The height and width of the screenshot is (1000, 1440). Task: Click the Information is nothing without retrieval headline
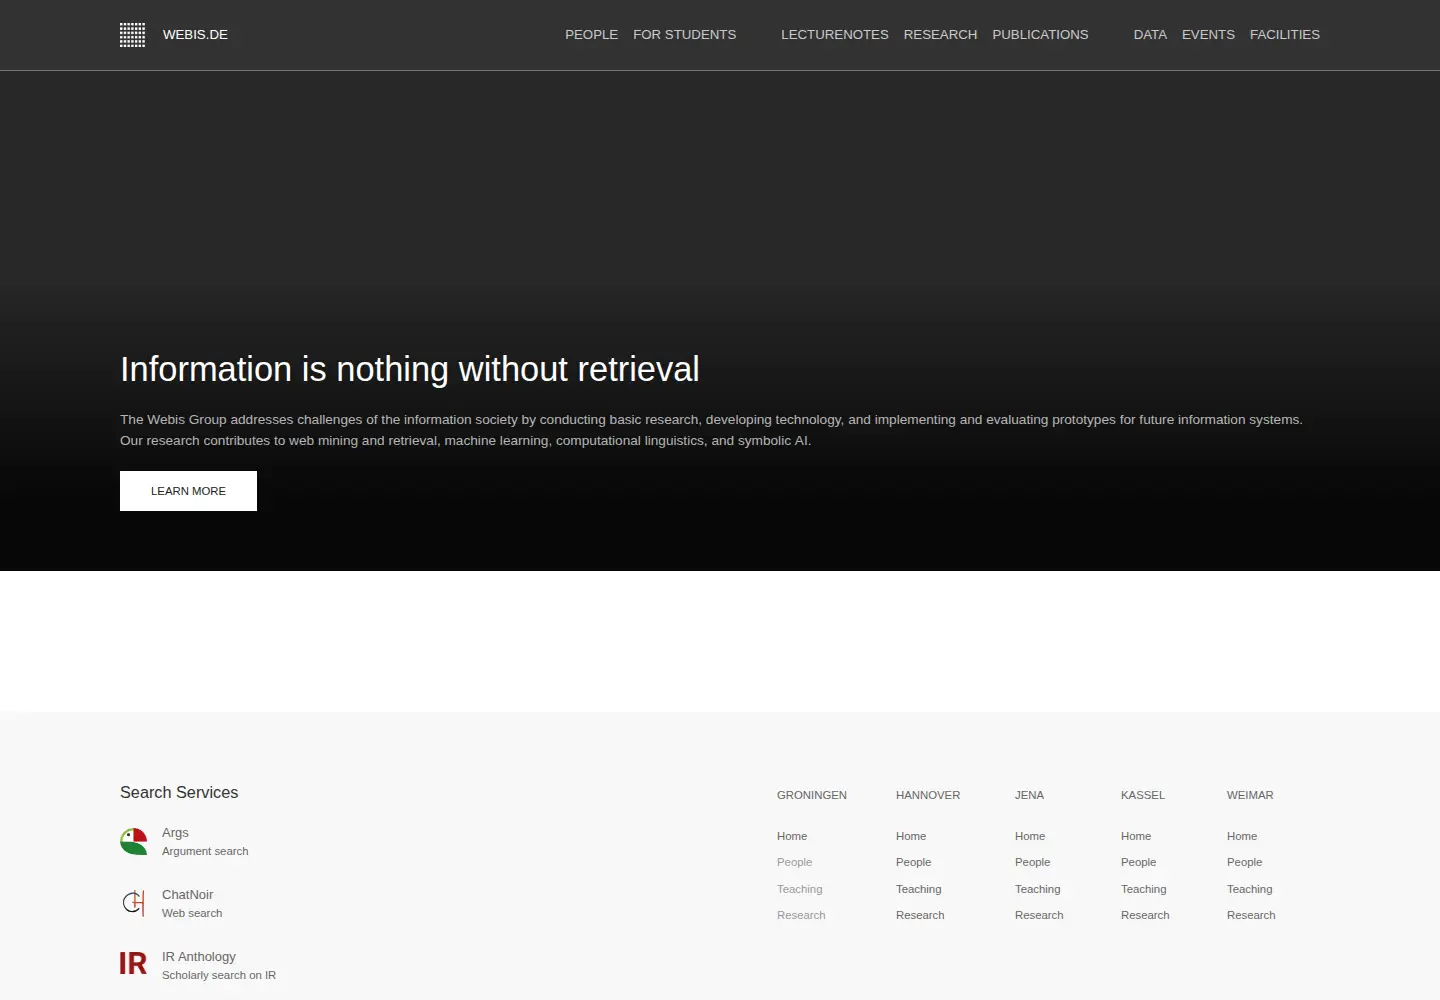pyautogui.click(x=410, y=369)
